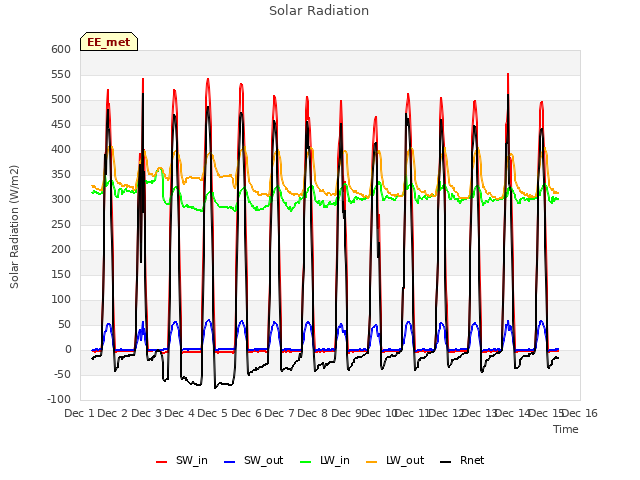The height and width of the screenshot is (480, 640).
Task: Click the black Rnet legend swatch
Action: click(x=446, y=462)
